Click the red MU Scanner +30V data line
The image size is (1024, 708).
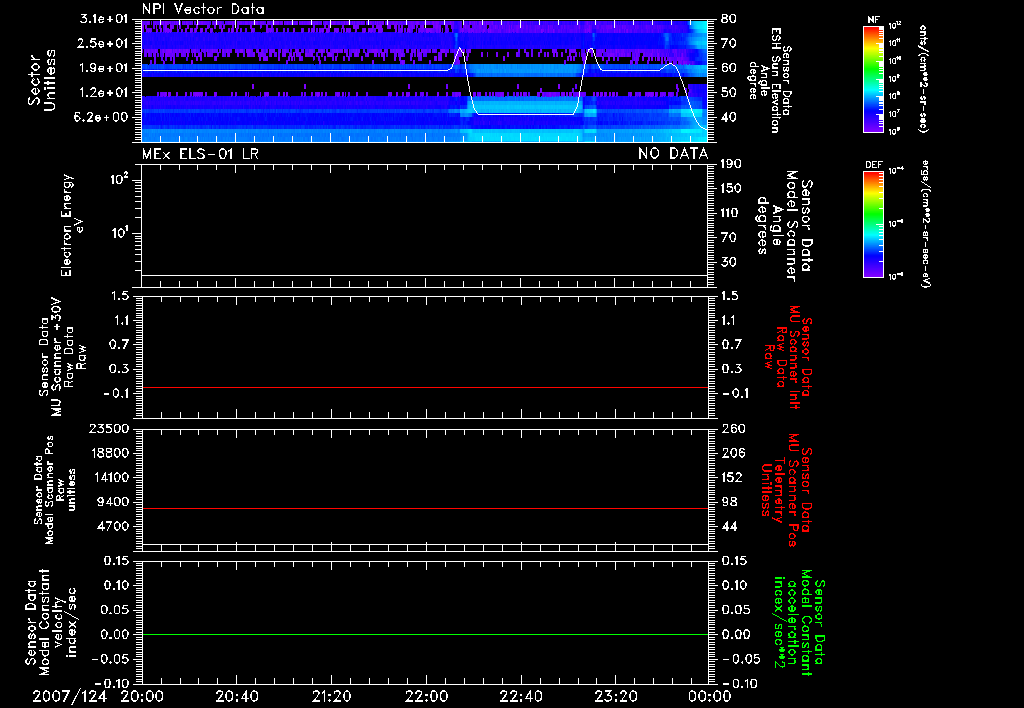coord(424,387)
